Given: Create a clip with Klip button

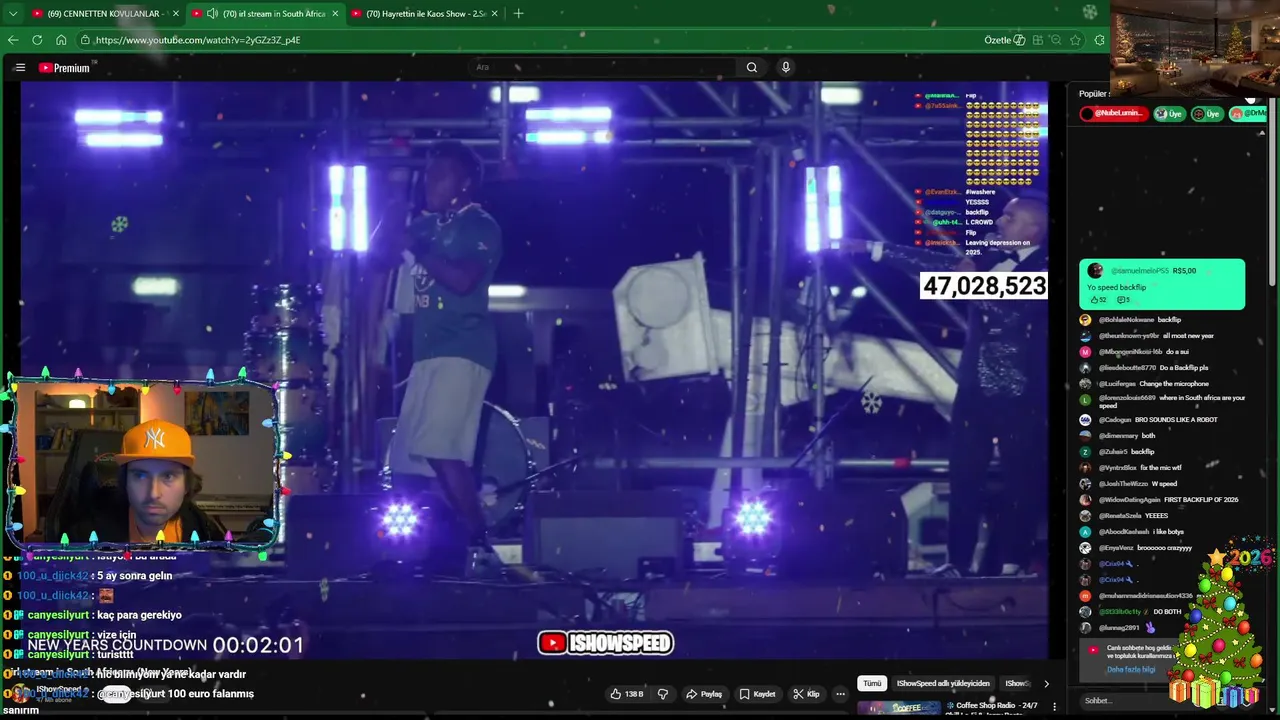Looking at the screenshot, I should point(806,694).
